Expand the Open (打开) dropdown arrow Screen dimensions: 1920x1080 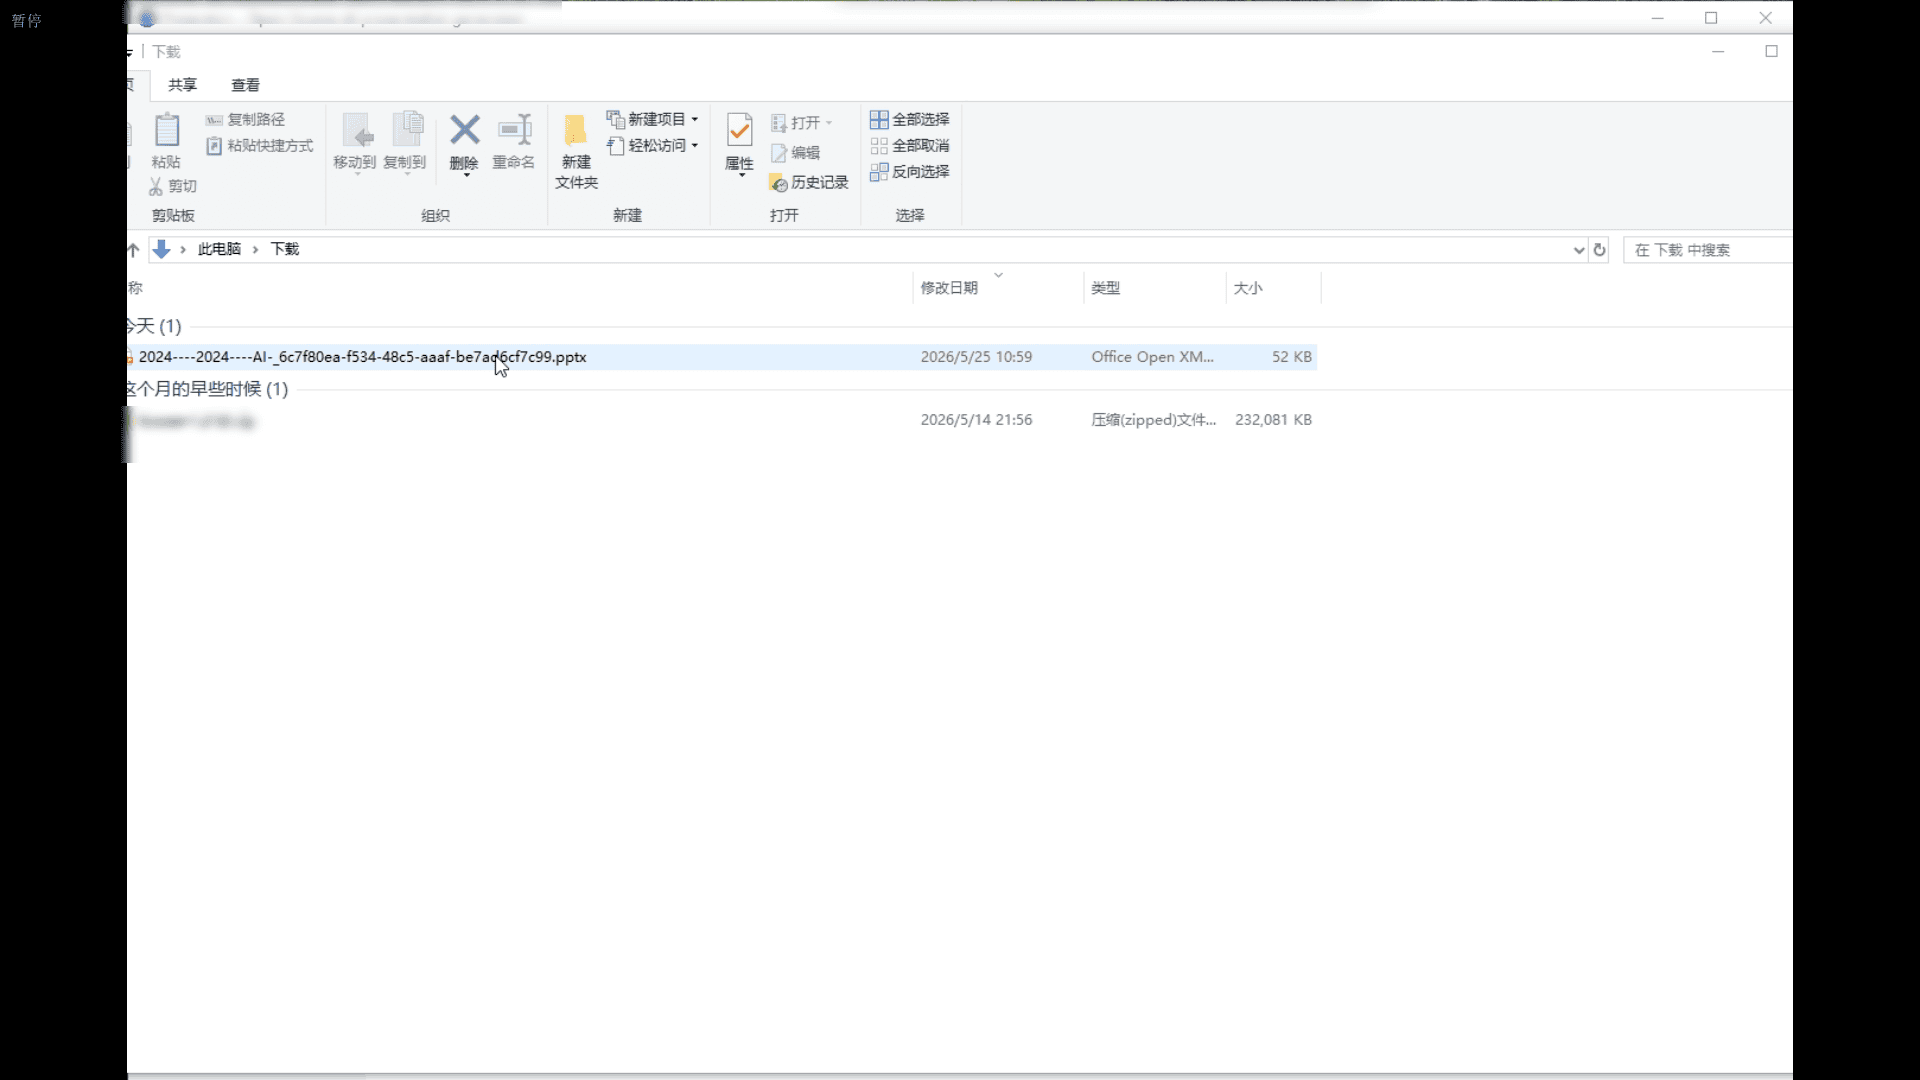pos(829,123)
